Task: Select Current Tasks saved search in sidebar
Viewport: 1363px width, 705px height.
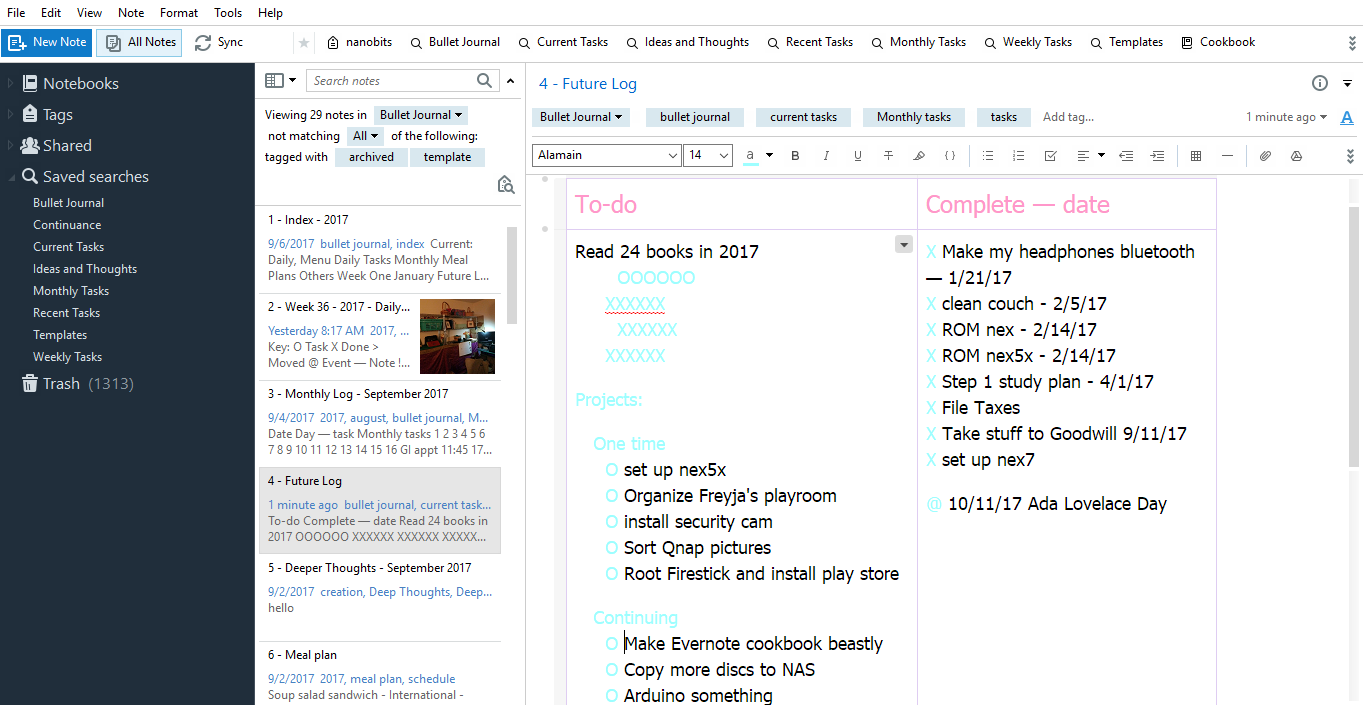Action: pos(68,247)
